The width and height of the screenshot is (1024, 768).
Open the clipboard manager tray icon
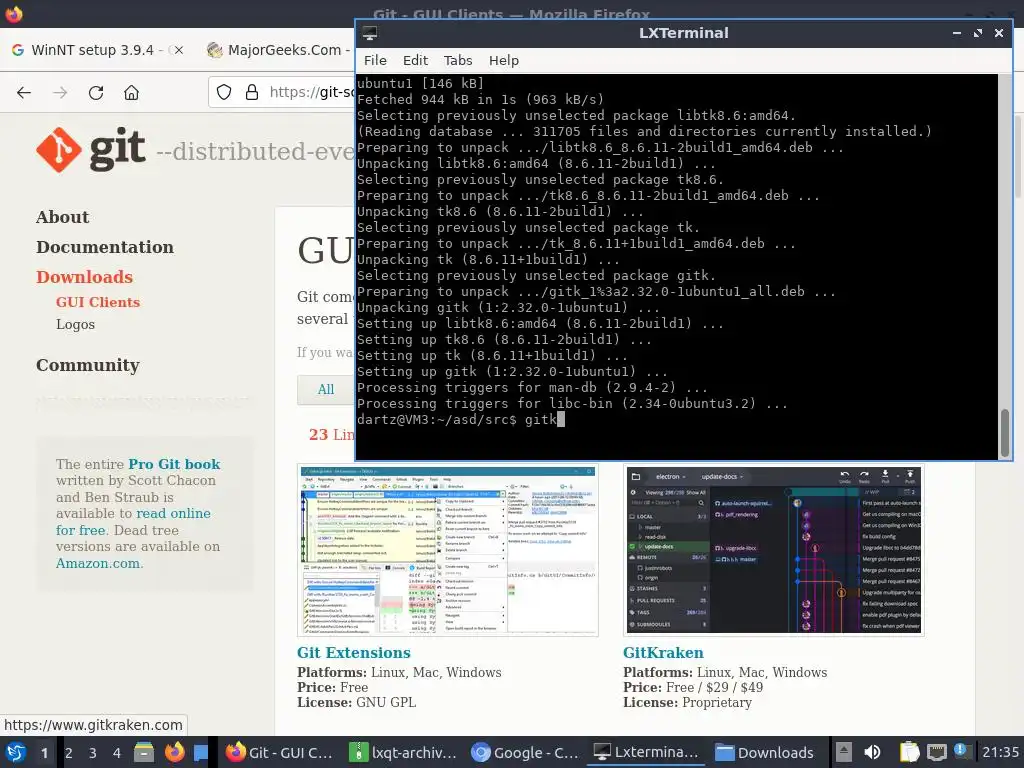(x=909, y=752)
